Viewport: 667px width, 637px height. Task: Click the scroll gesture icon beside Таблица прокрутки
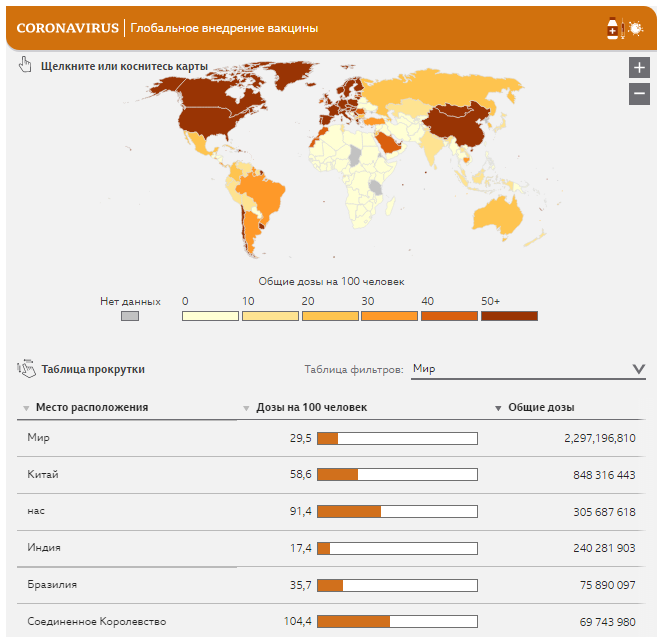click(26, 368)
